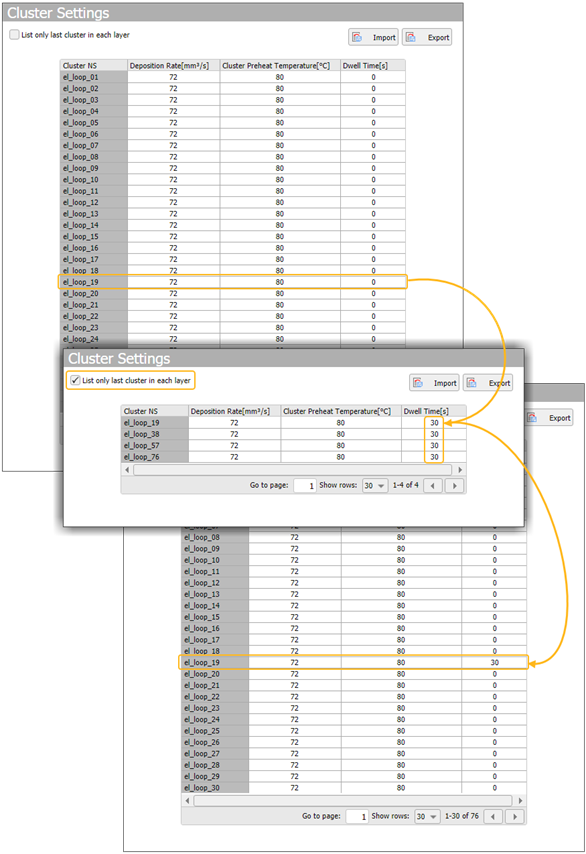Click Export in the middle Cluster Settings dialog
Viewport: 586px width, 854px height.
(x=488, y=382)
